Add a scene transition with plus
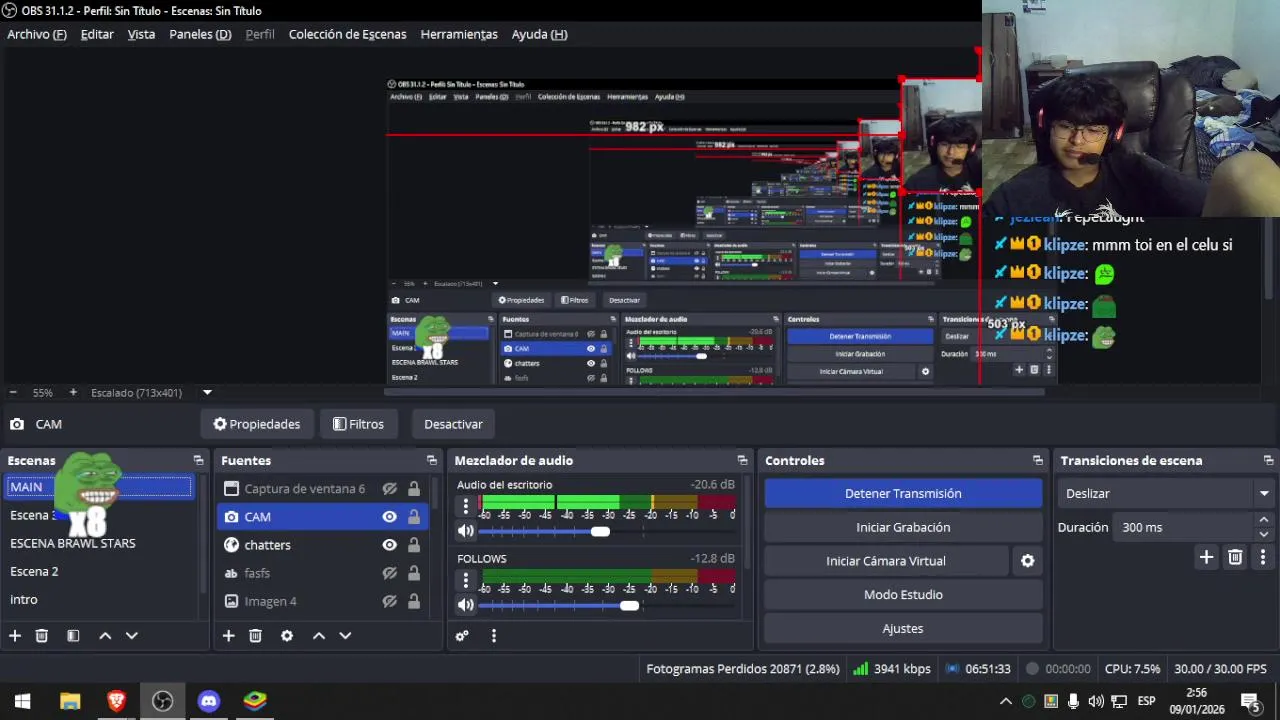The image size is (1280, 720). 1206,558
